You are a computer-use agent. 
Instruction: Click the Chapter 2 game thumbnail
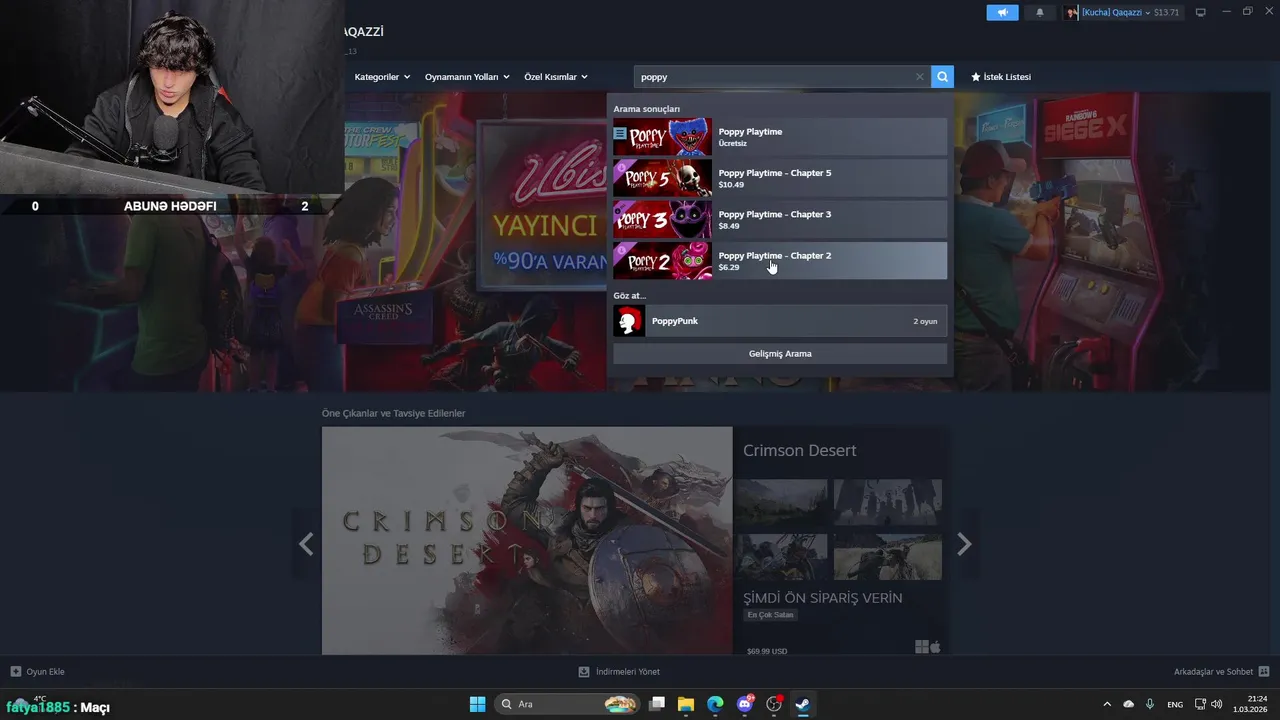(x=662, y=261)
